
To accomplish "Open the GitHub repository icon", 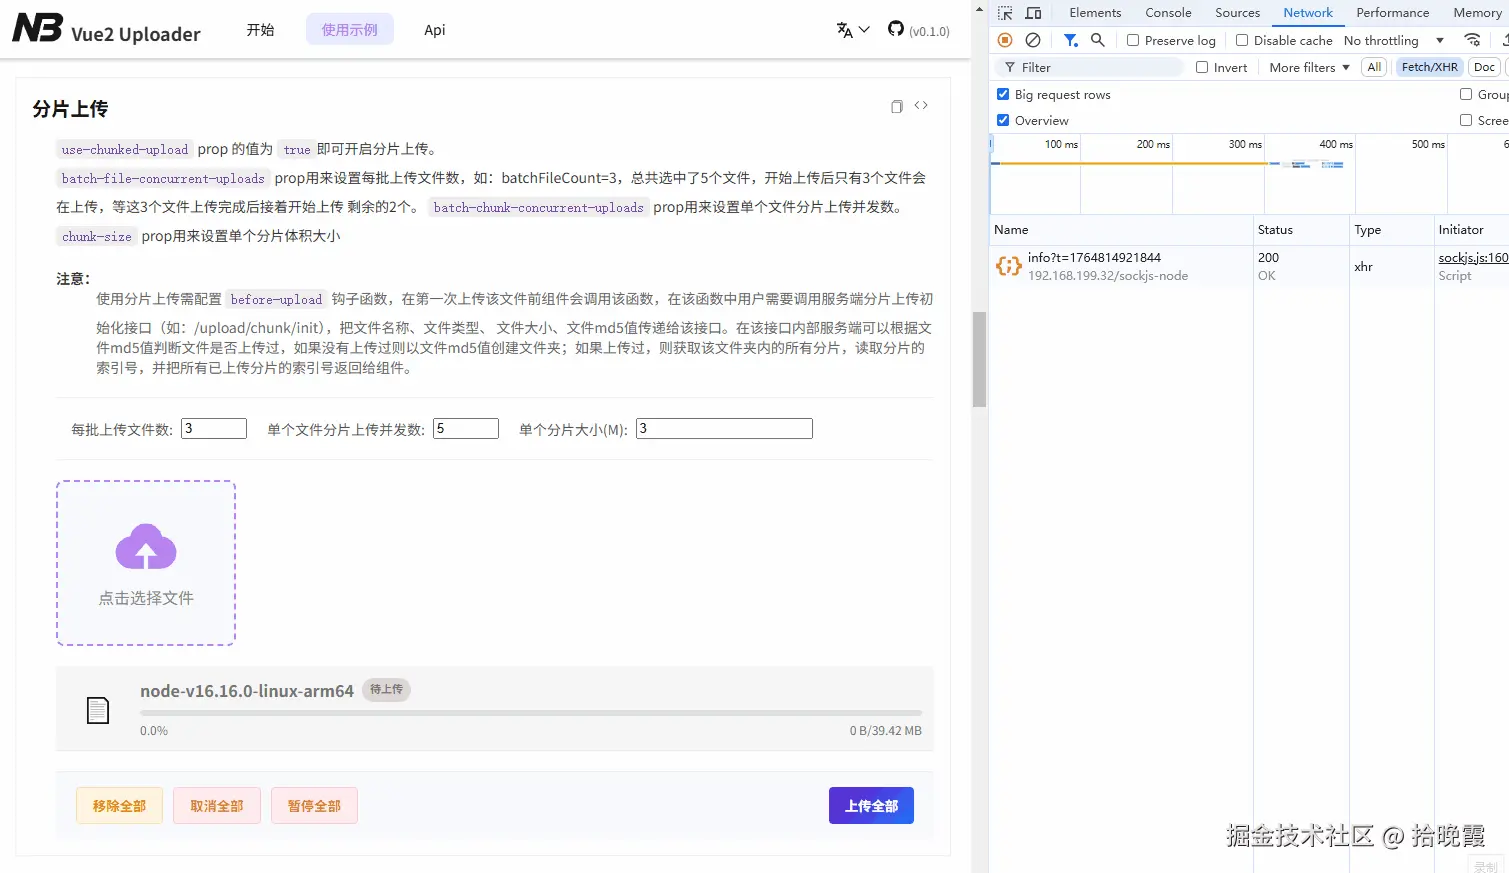I will click(895, 29).
